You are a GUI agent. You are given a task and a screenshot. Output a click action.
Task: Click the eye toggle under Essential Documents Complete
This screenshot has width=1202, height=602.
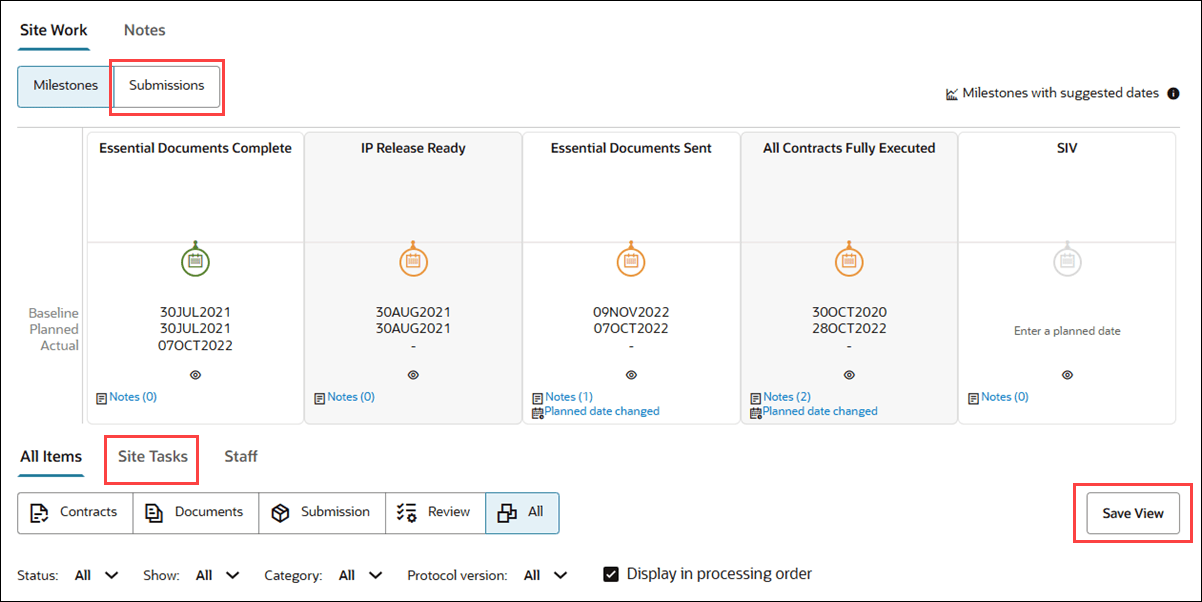click(195, 375)
